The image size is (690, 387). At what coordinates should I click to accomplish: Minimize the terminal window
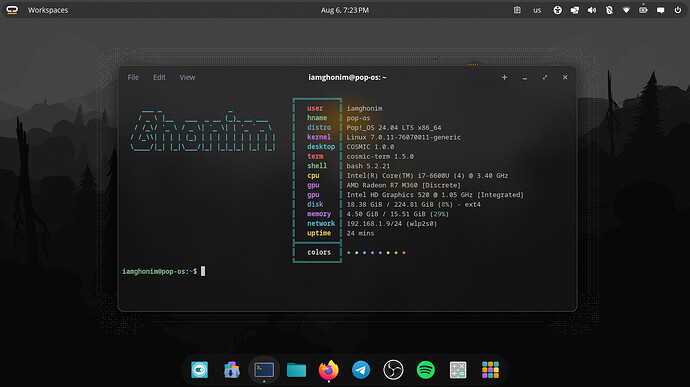click(x=525, y=77)
